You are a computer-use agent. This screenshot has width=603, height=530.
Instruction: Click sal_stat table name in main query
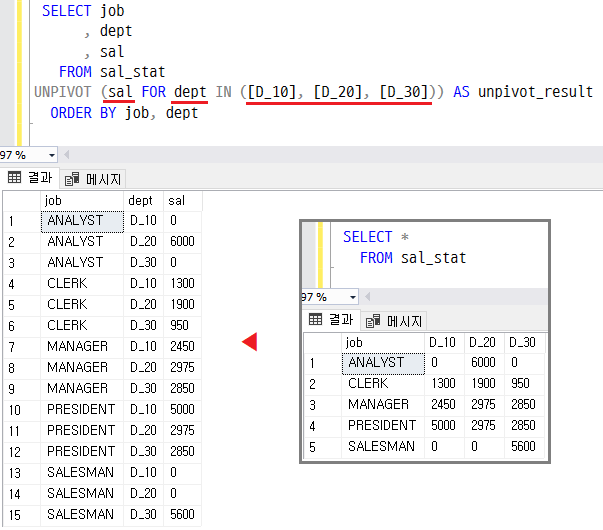point(133,72)
